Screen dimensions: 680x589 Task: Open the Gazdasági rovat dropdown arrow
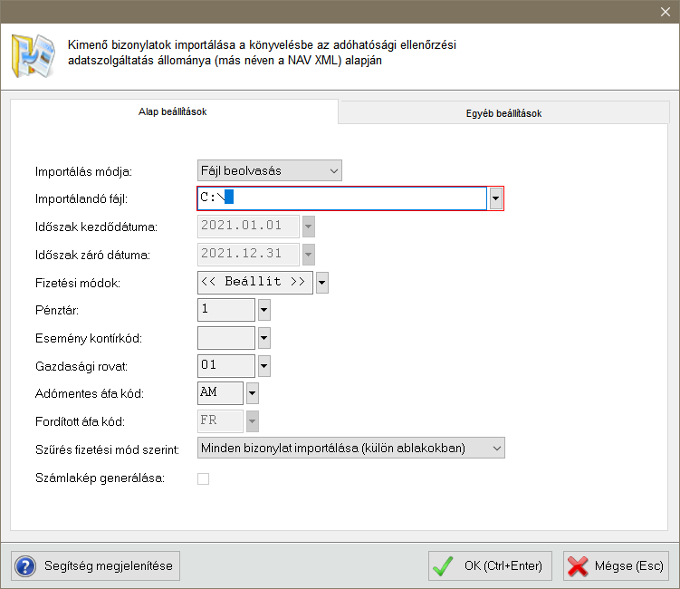tap(264, 366)
